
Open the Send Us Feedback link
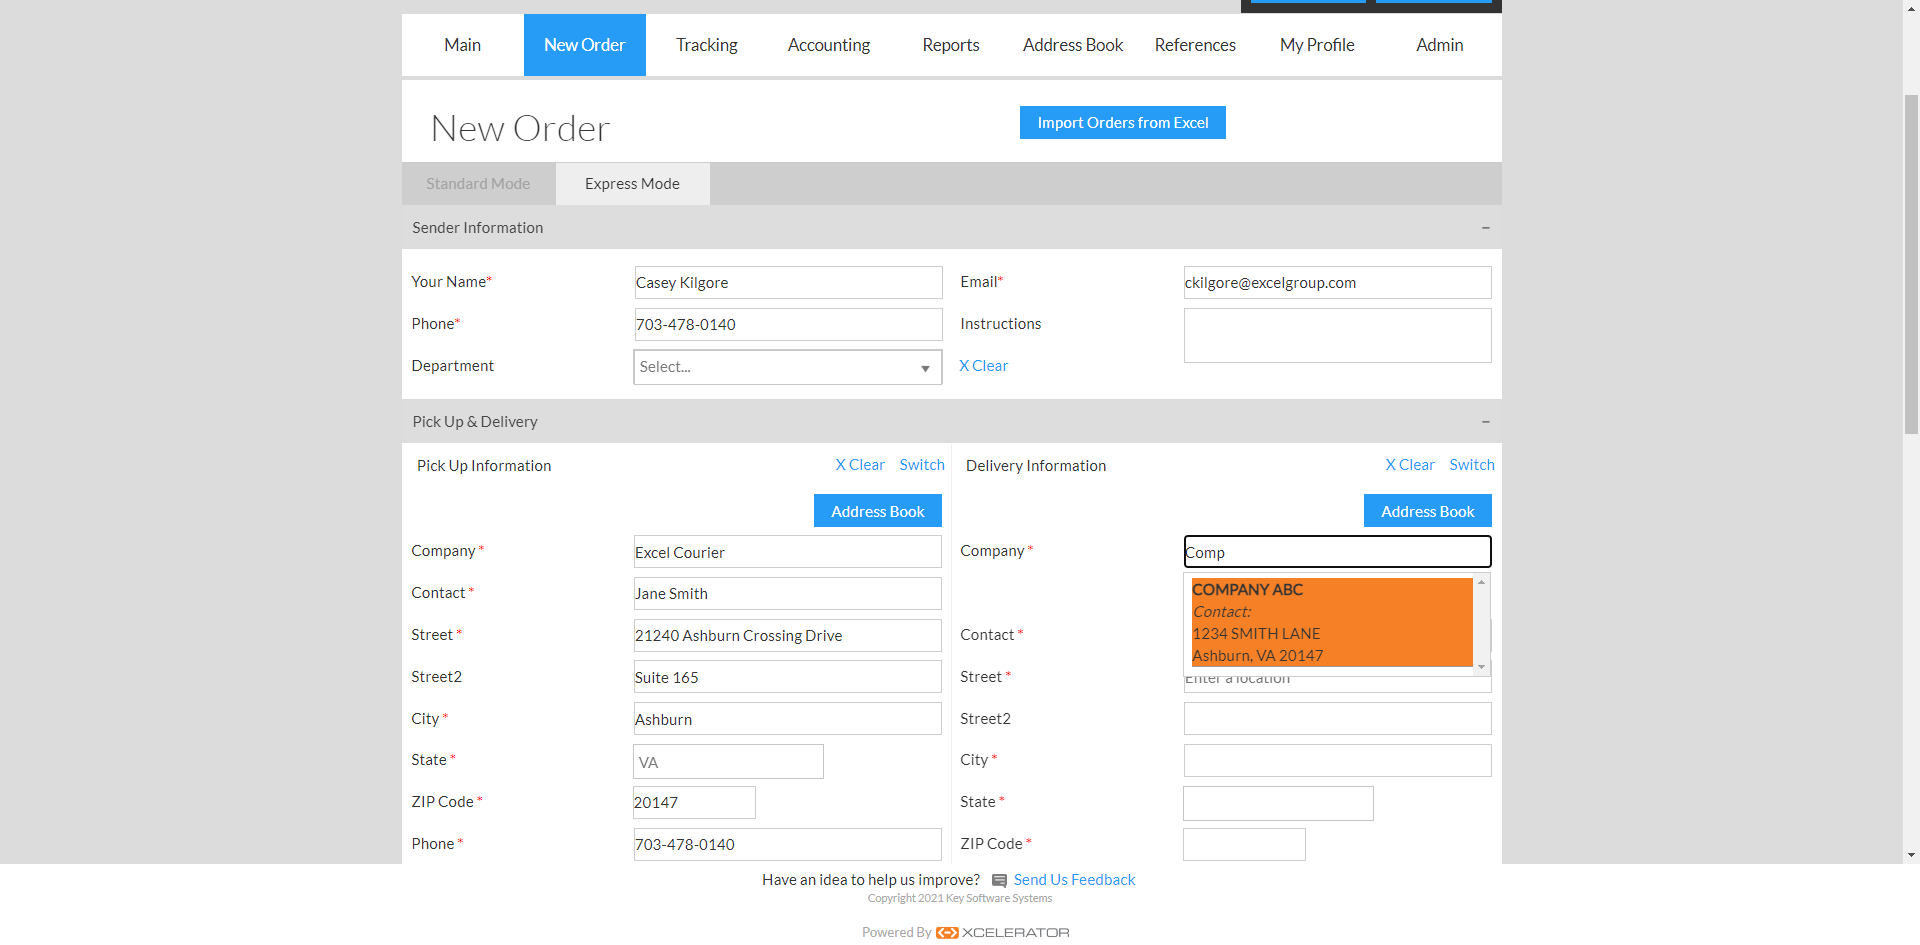pos(1075,880)
